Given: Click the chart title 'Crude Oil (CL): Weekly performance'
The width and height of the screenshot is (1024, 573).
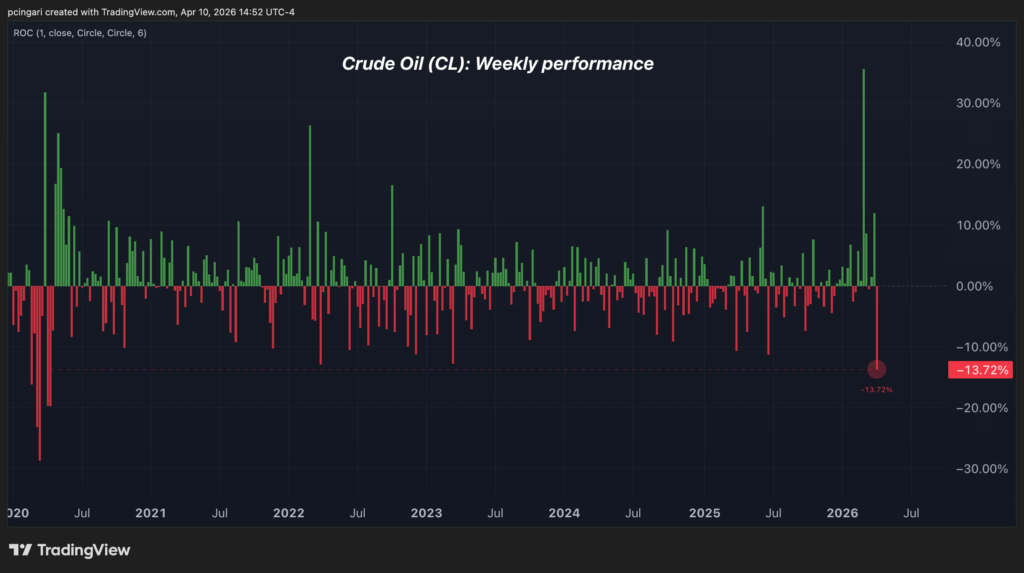Looking at the screenshot, I should (x=497, y=64).
